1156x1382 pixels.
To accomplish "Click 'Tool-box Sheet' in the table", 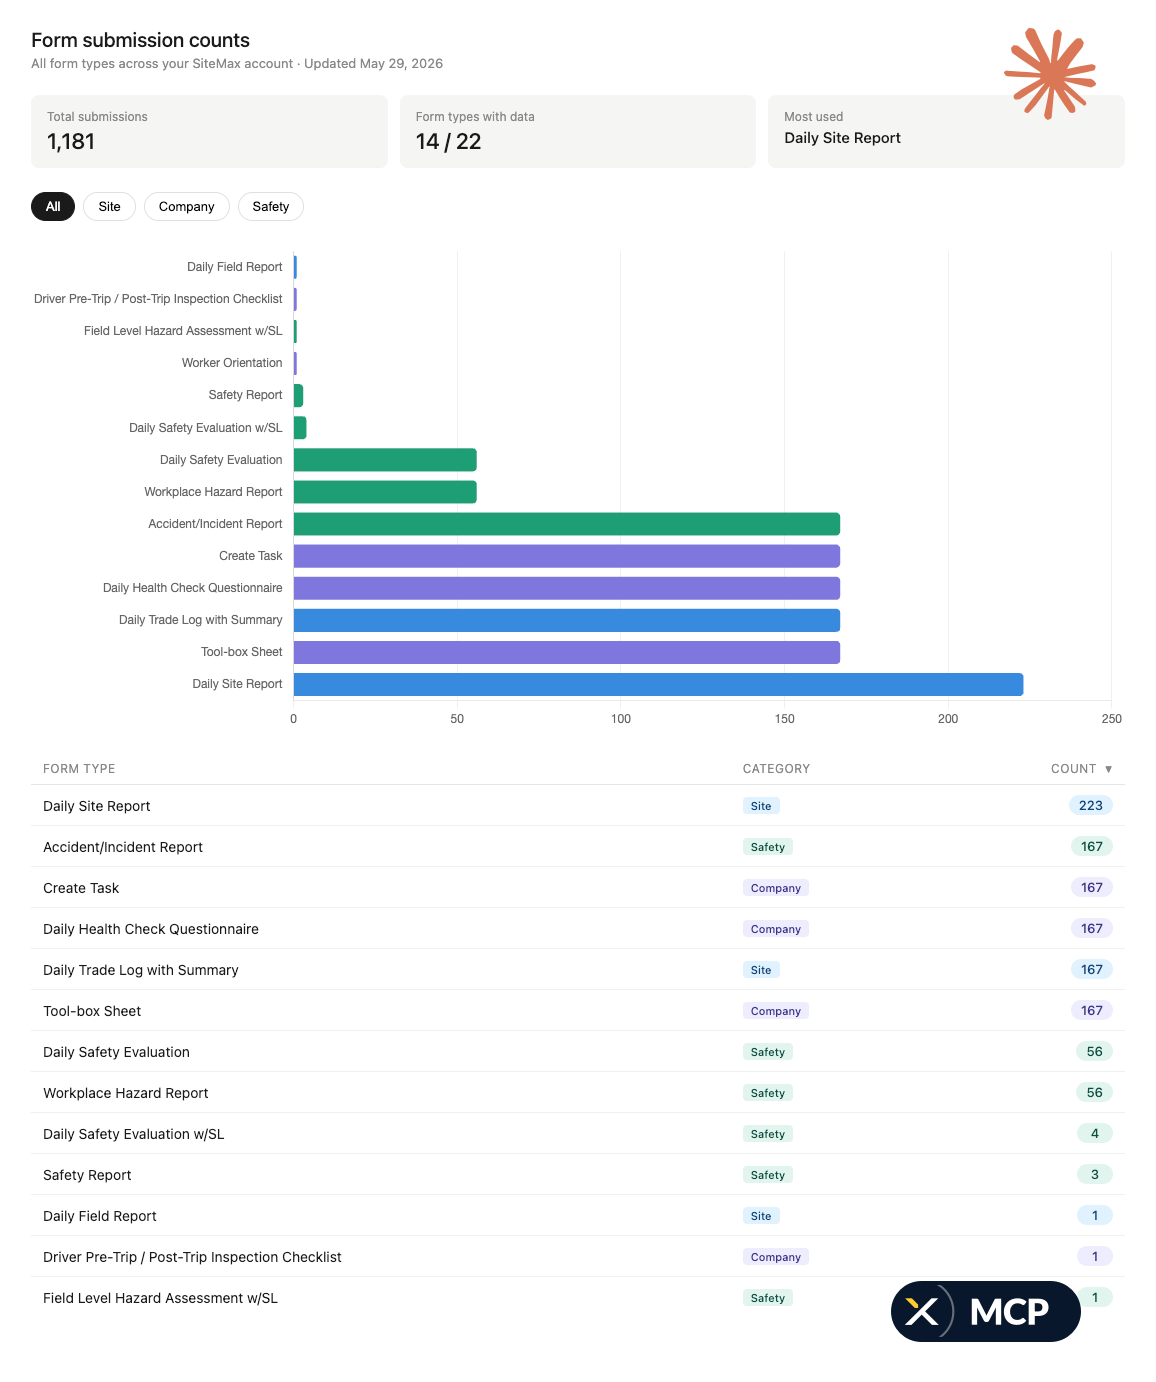I will 92,1011.
